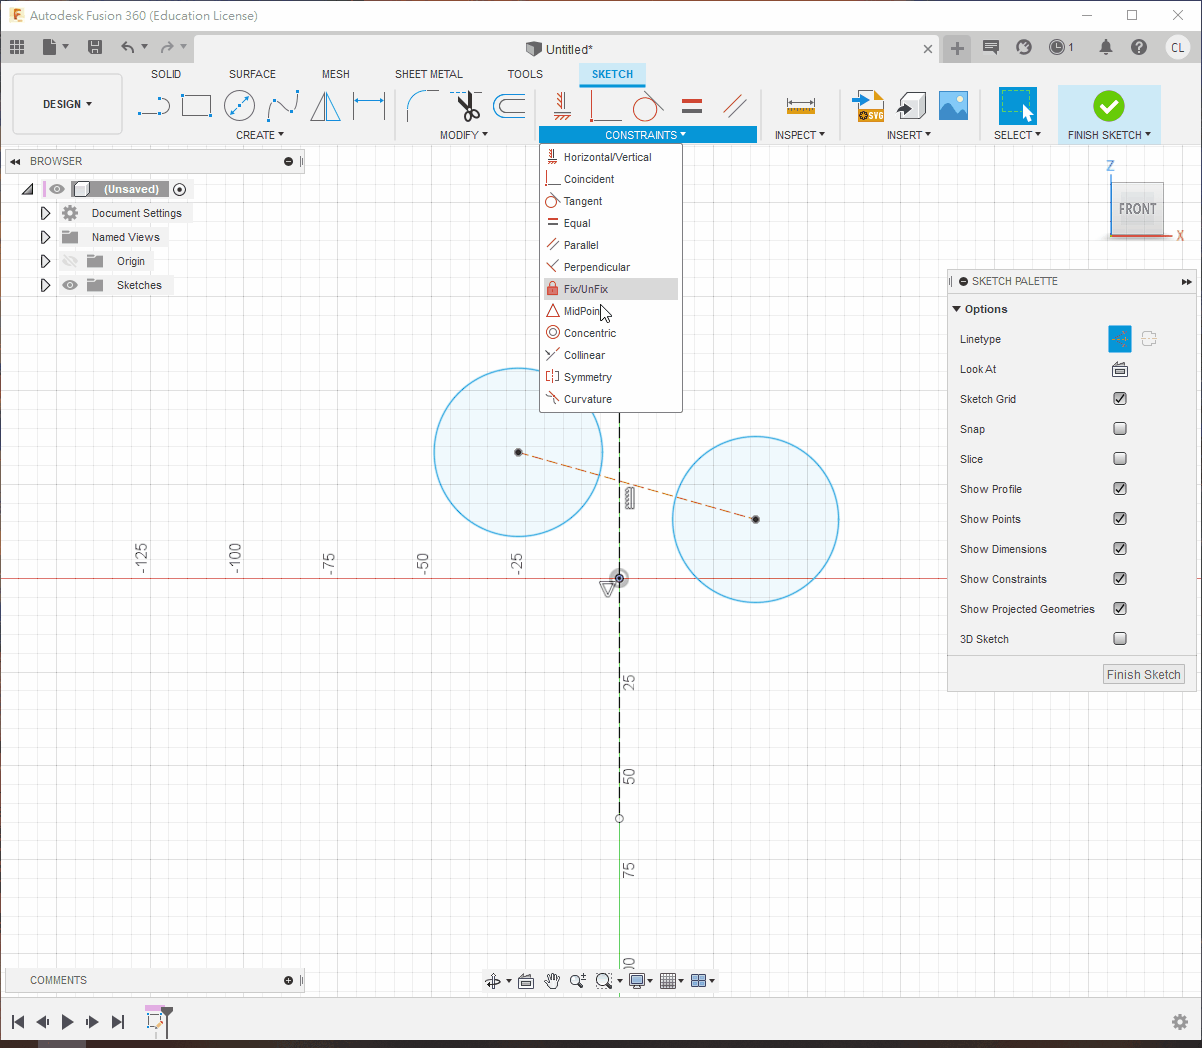1202x1048 pixels.
Task: Expand the Document Settings tree node
Action: 45,213
